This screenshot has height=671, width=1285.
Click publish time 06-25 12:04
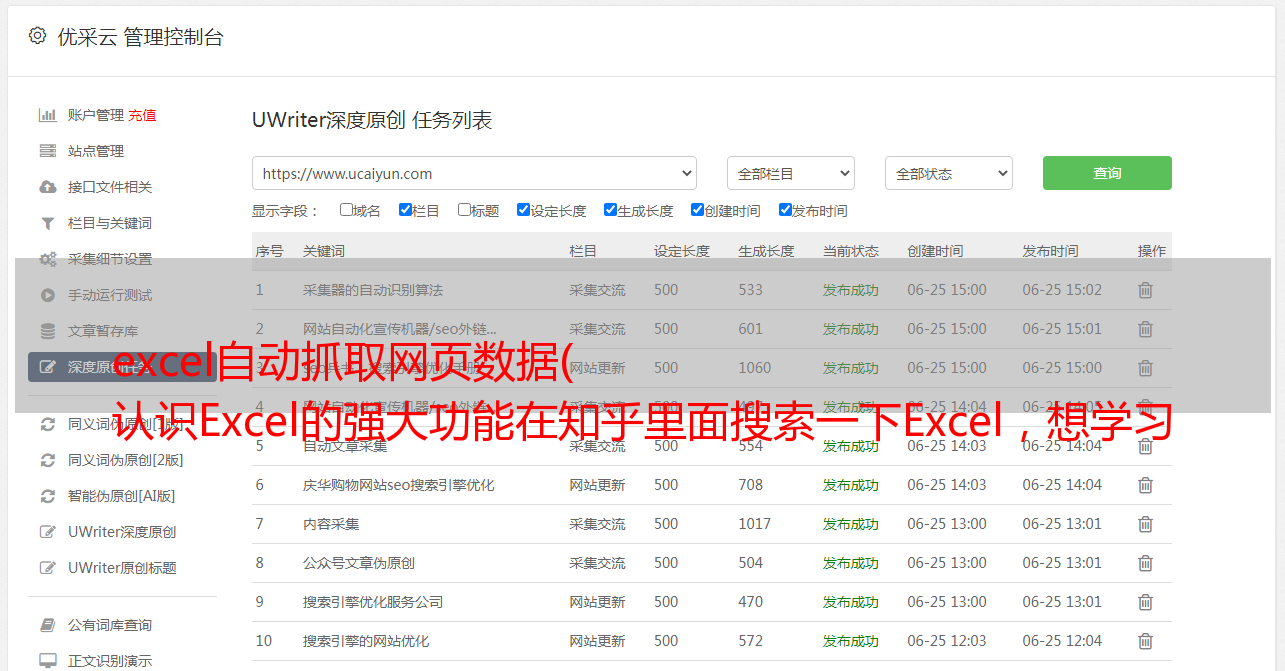1062,641
